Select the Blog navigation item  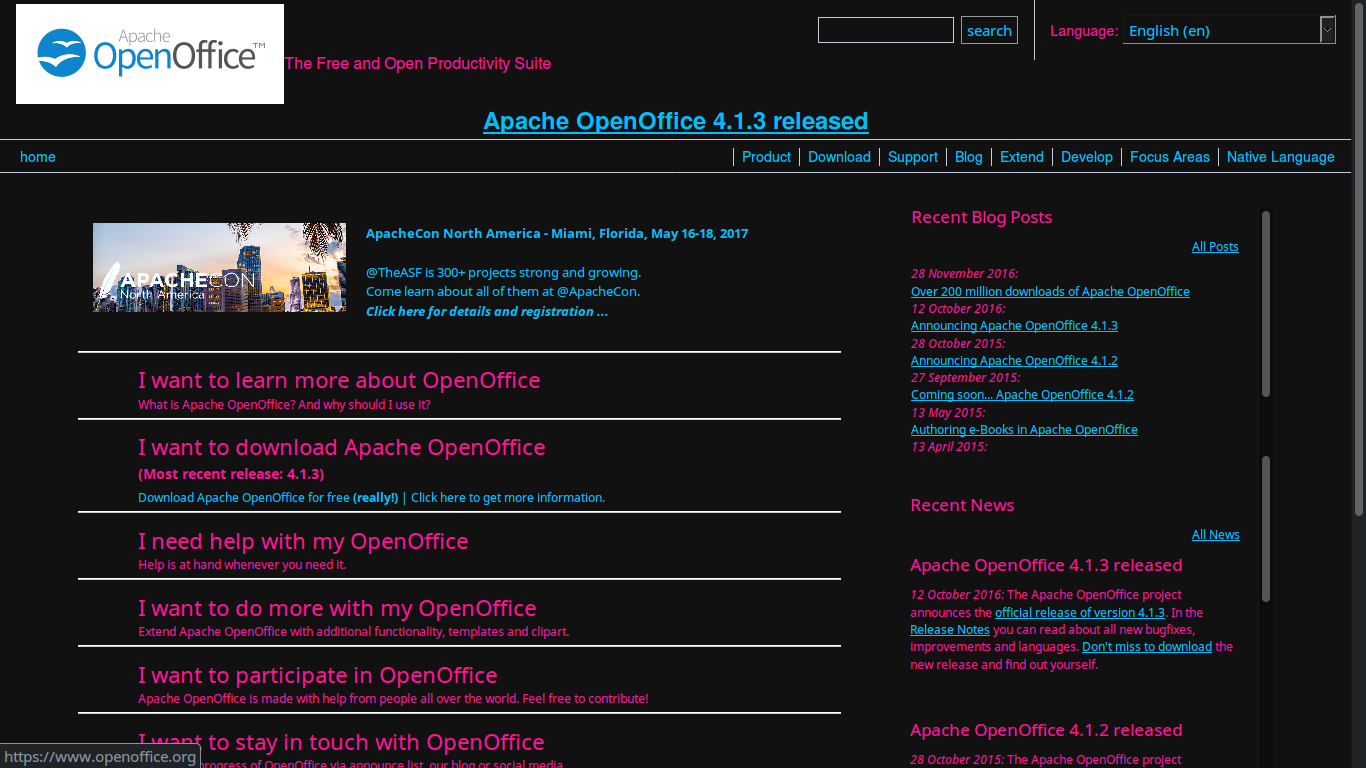pyautogui.click(x=967, y=157)
